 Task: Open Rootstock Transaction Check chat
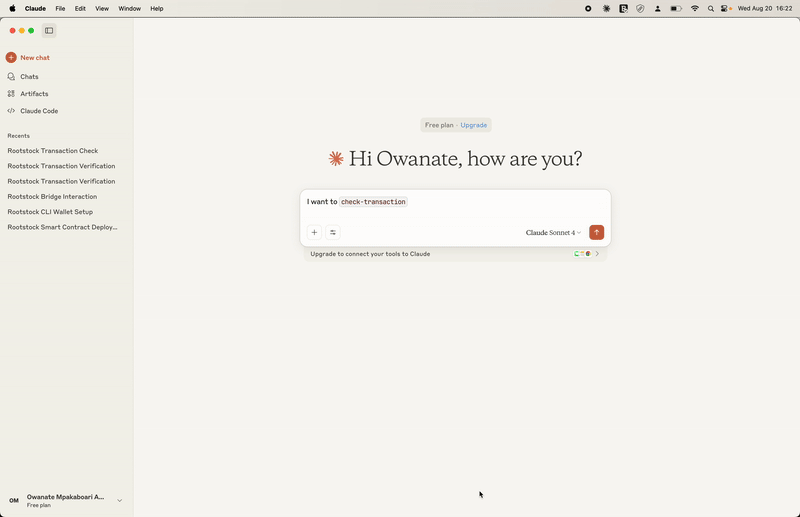53,151
